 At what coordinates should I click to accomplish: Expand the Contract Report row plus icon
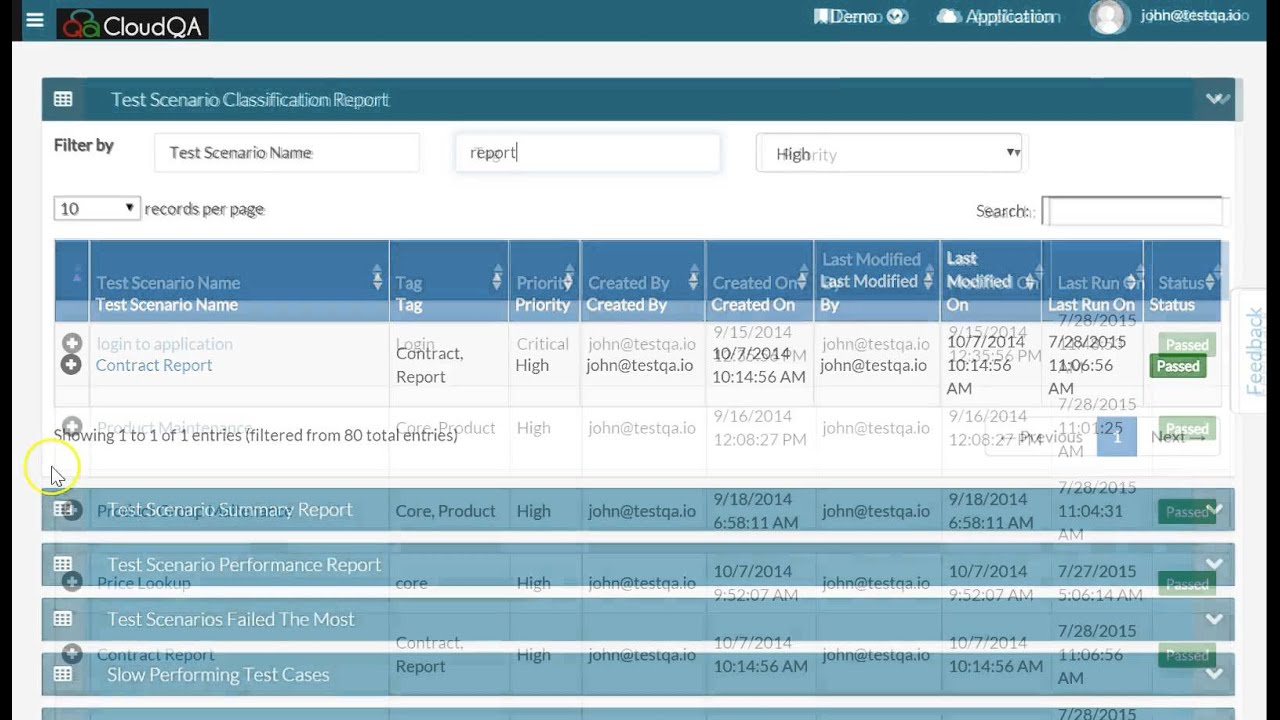pos(71,365)
